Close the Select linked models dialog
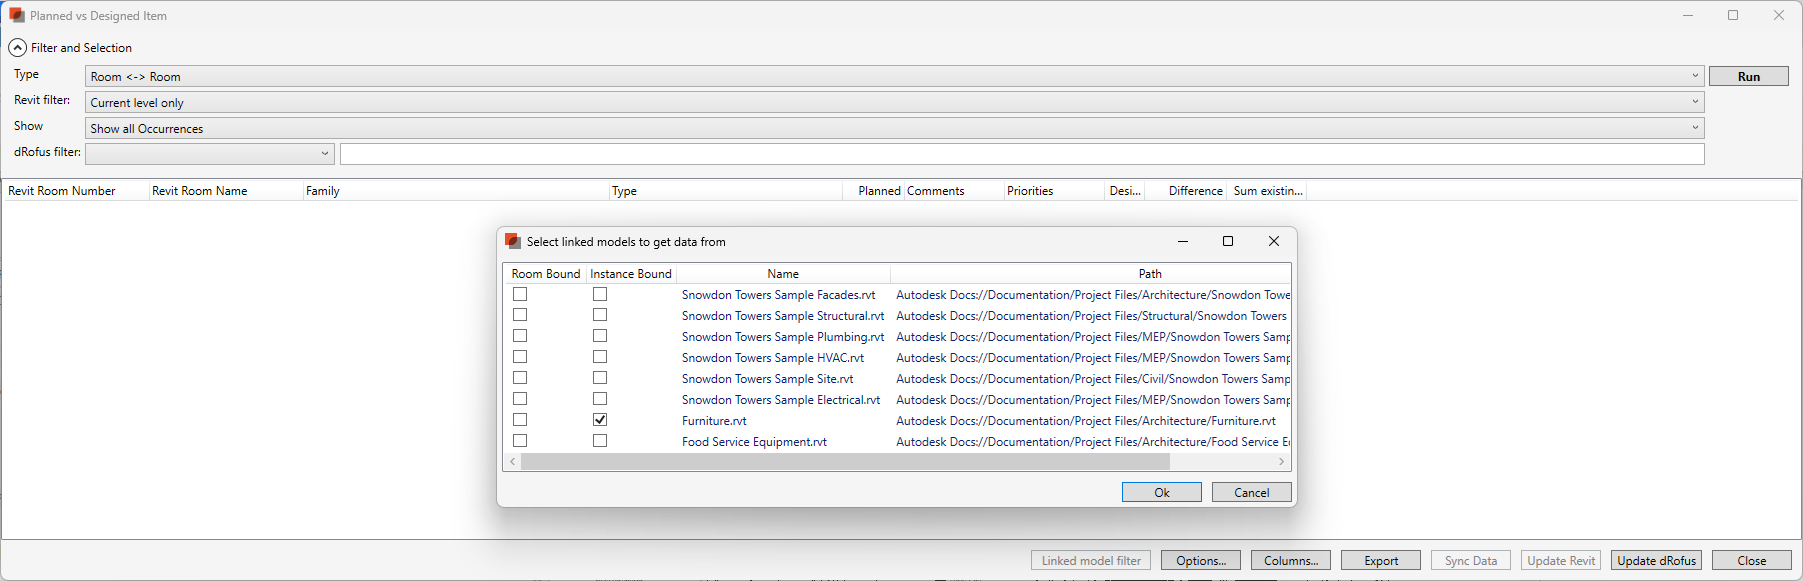Viewport: 1803px width, 581px height. coord(1273,241)
